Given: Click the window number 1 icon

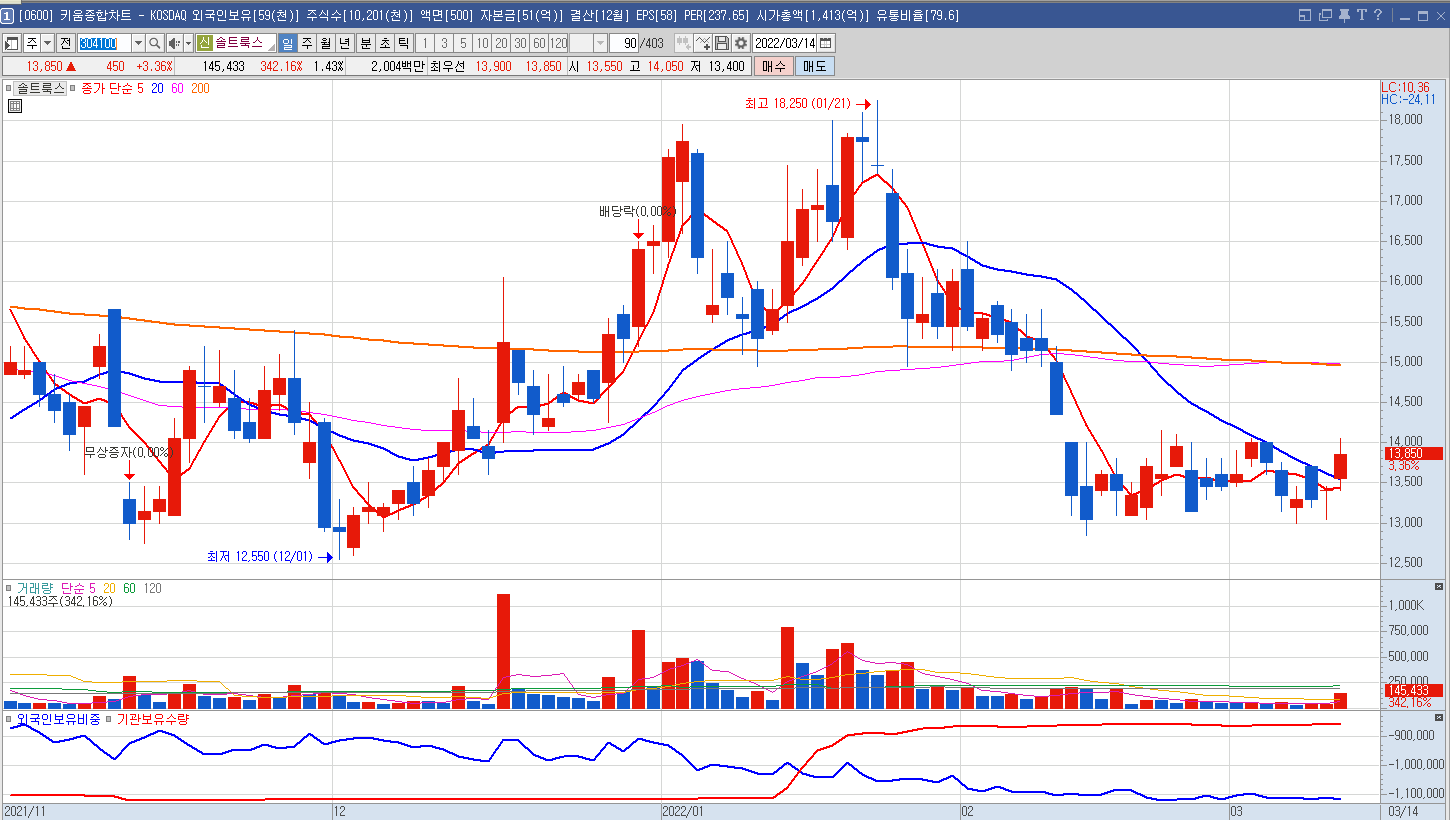Looking at the screenshot, I should (x=8, y=15).
